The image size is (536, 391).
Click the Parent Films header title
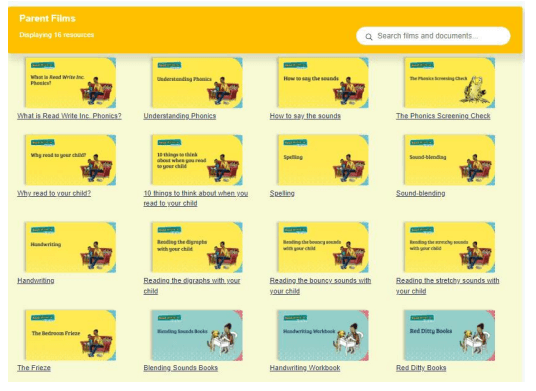[x=48, y=18]
